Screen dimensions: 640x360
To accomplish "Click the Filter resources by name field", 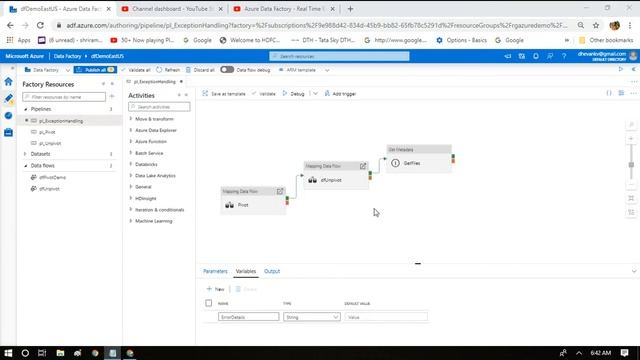I will (64, 97).
